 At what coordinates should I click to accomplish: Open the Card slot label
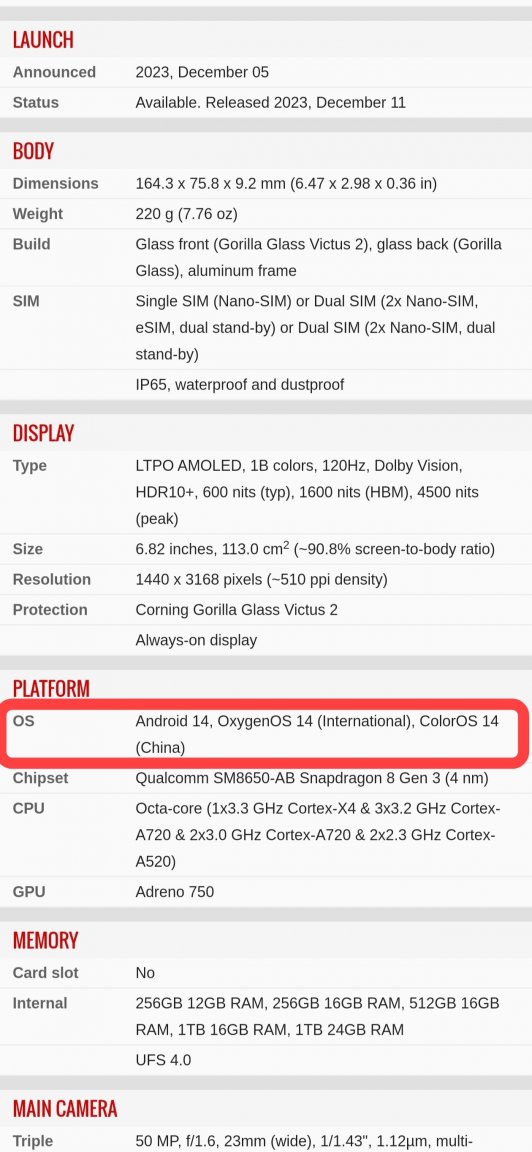pos(46,972)
